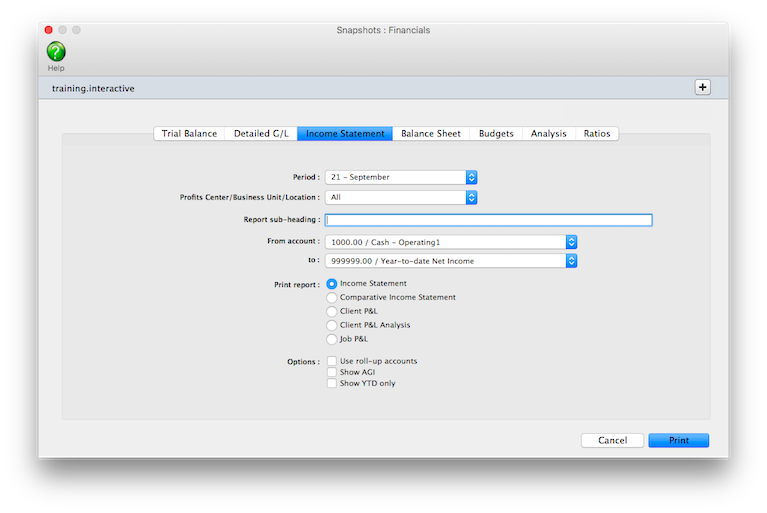
Task: Switch to the Ratios tab
Action: 597,133
